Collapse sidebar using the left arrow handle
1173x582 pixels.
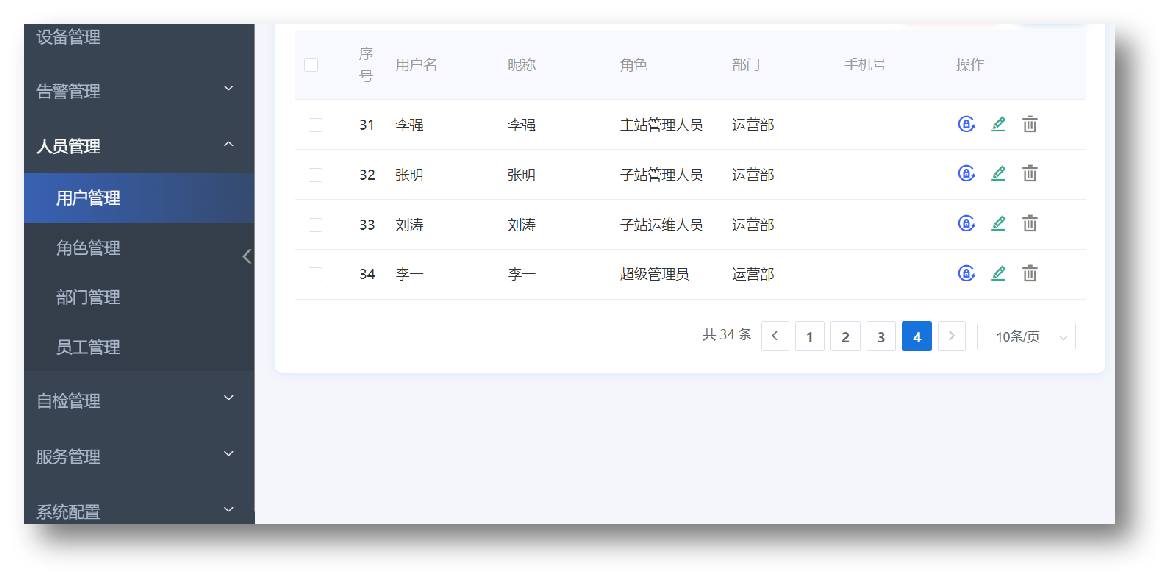[x=247, y=256]
